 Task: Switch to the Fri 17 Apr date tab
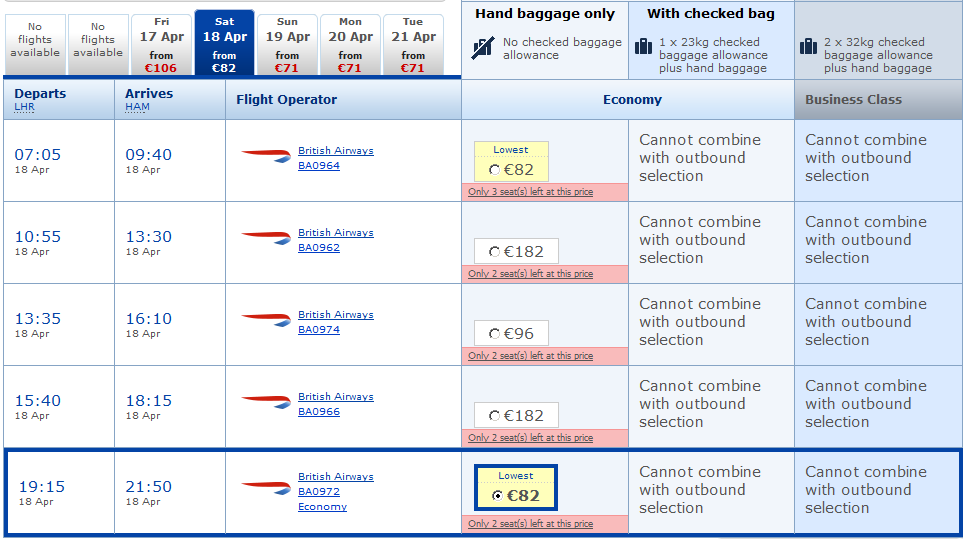point(162,44)
